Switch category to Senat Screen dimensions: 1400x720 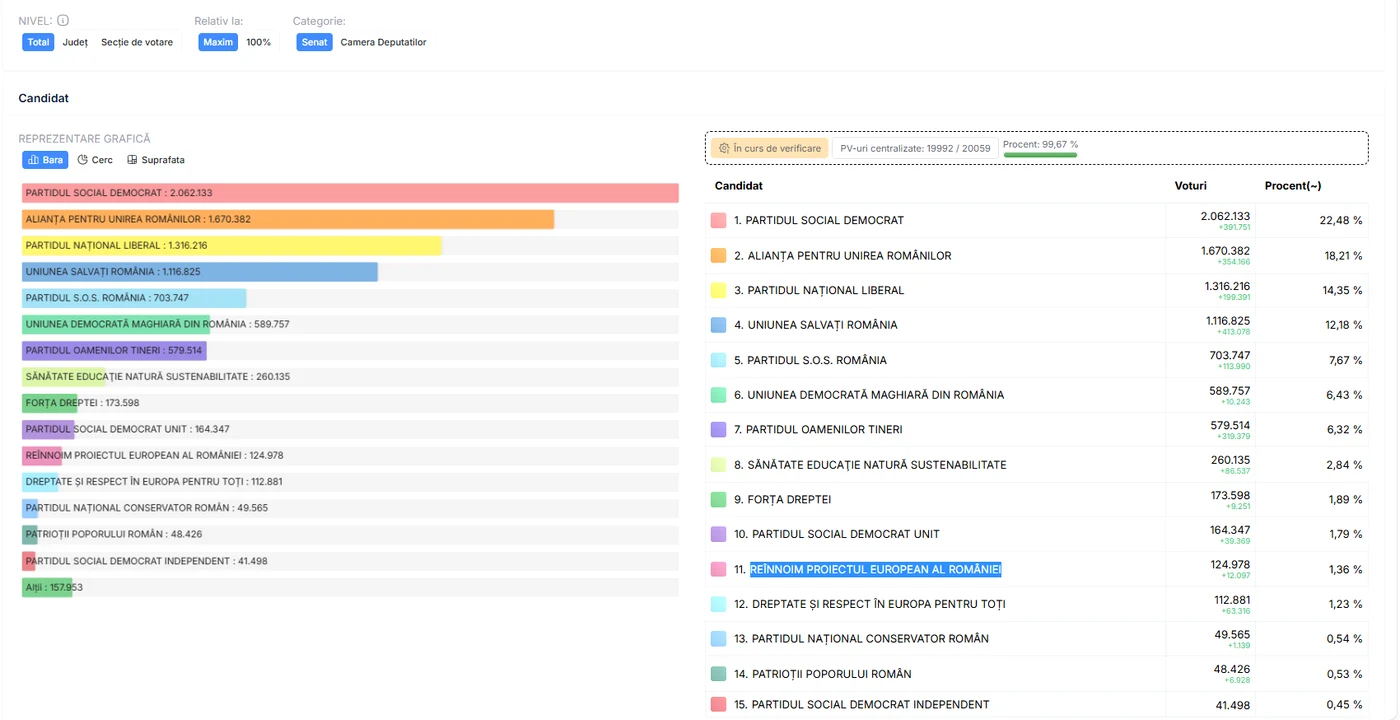[314, 42]
